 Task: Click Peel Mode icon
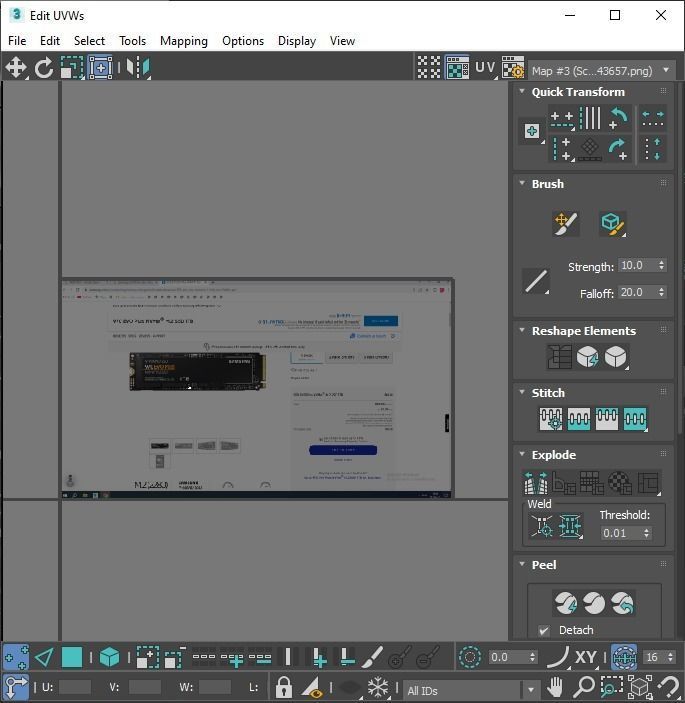[594, 603]
